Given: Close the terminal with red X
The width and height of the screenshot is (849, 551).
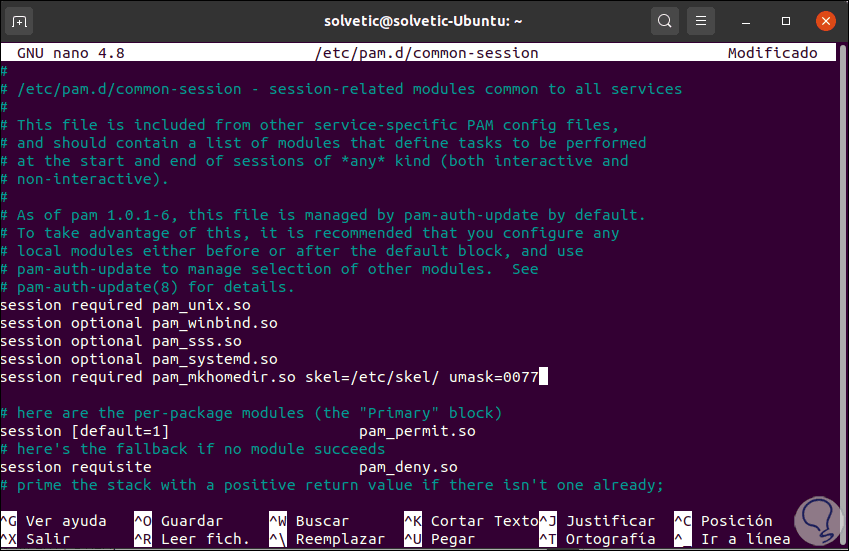Looking at the screenshot, I should pos(825,20).
